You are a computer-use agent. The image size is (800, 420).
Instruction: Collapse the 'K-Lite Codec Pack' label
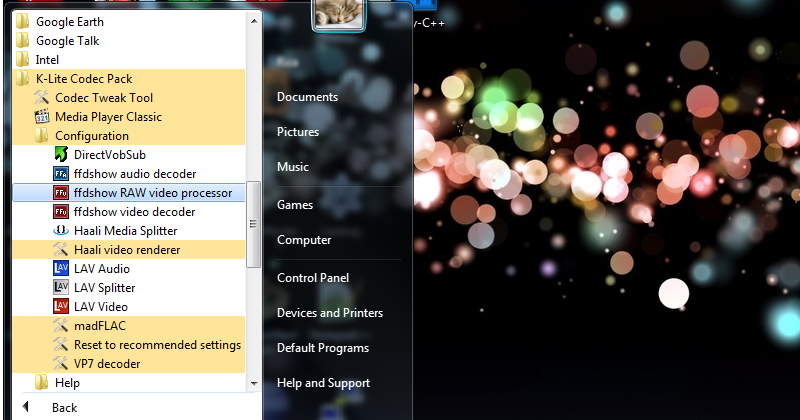[84, 79]
